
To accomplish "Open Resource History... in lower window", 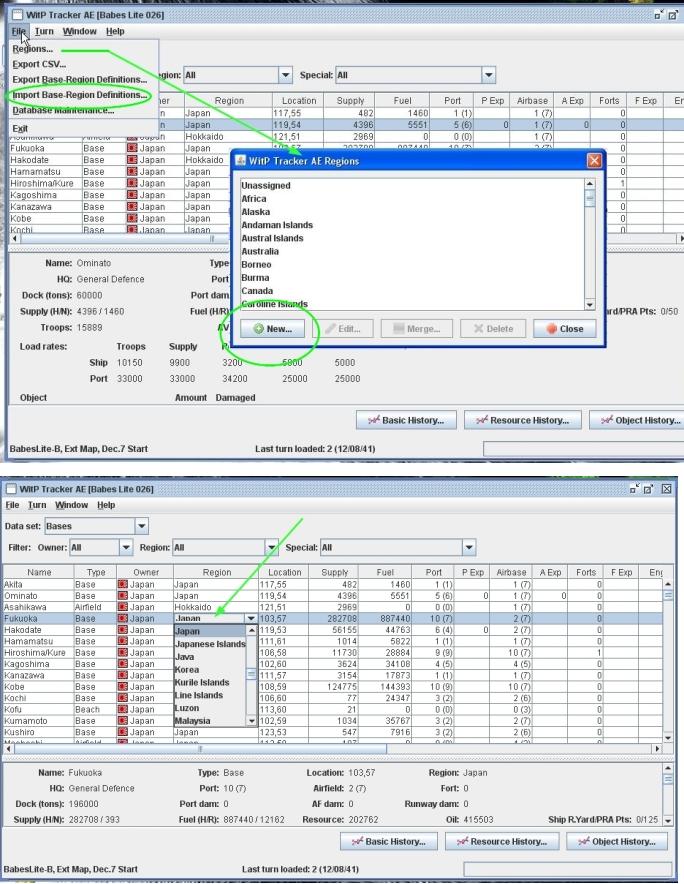I will pyautogui.click(x=502, y=841).
